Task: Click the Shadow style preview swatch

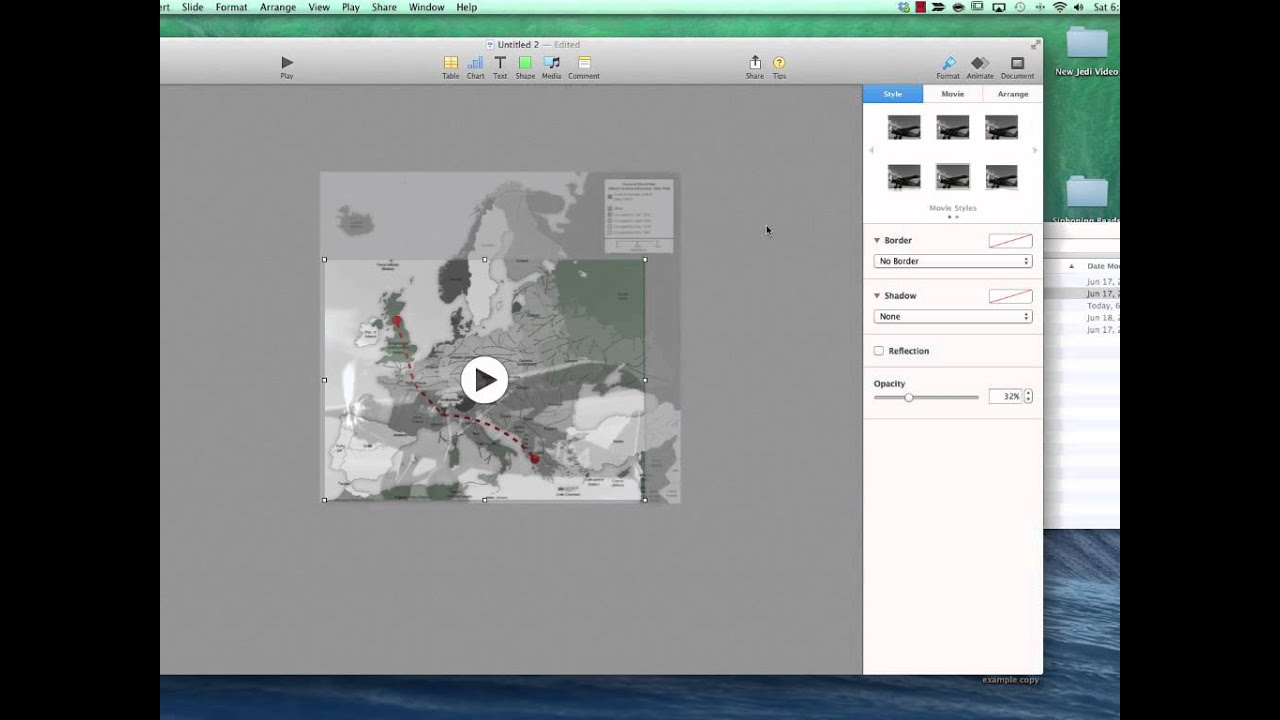Action: pyautogui.click(x=1010, y=297)
